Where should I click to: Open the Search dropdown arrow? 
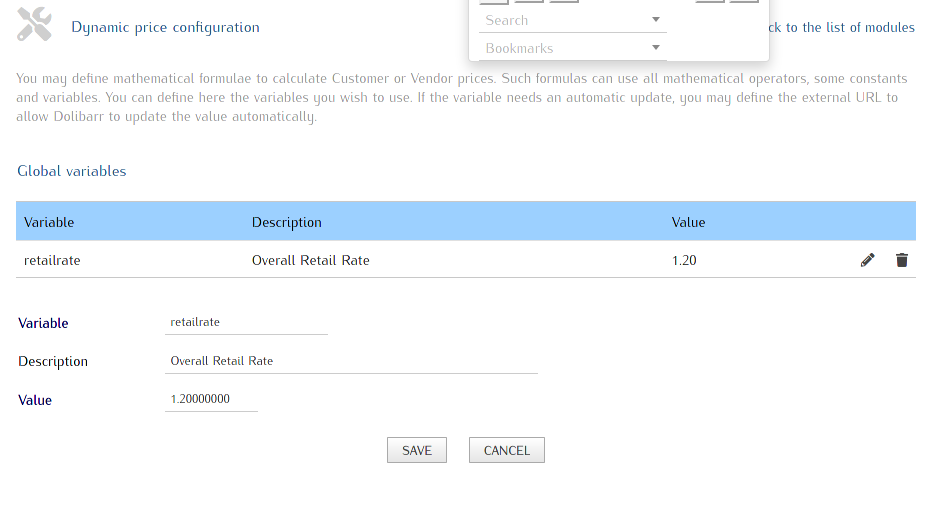(x=656, y=20)
